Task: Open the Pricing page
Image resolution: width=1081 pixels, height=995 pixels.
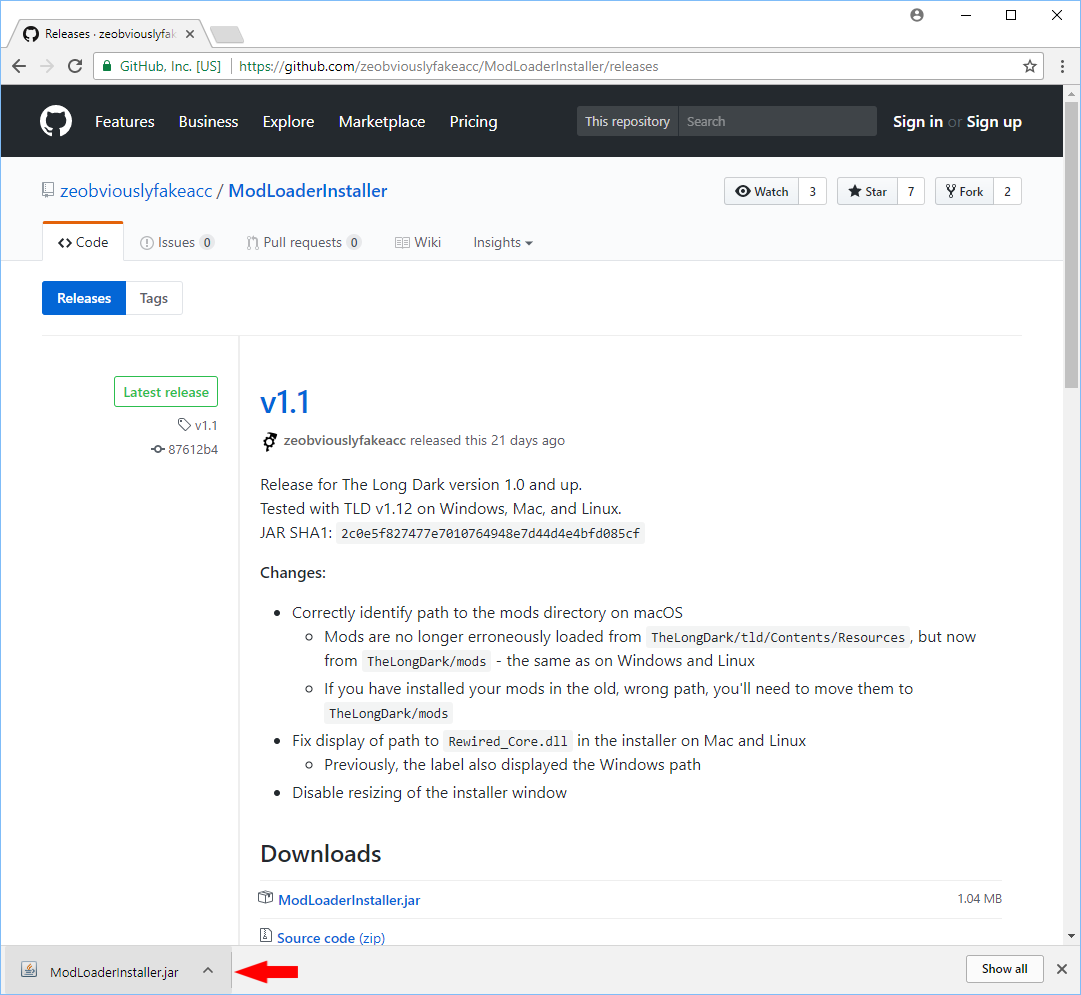Action: pos(474,121)
